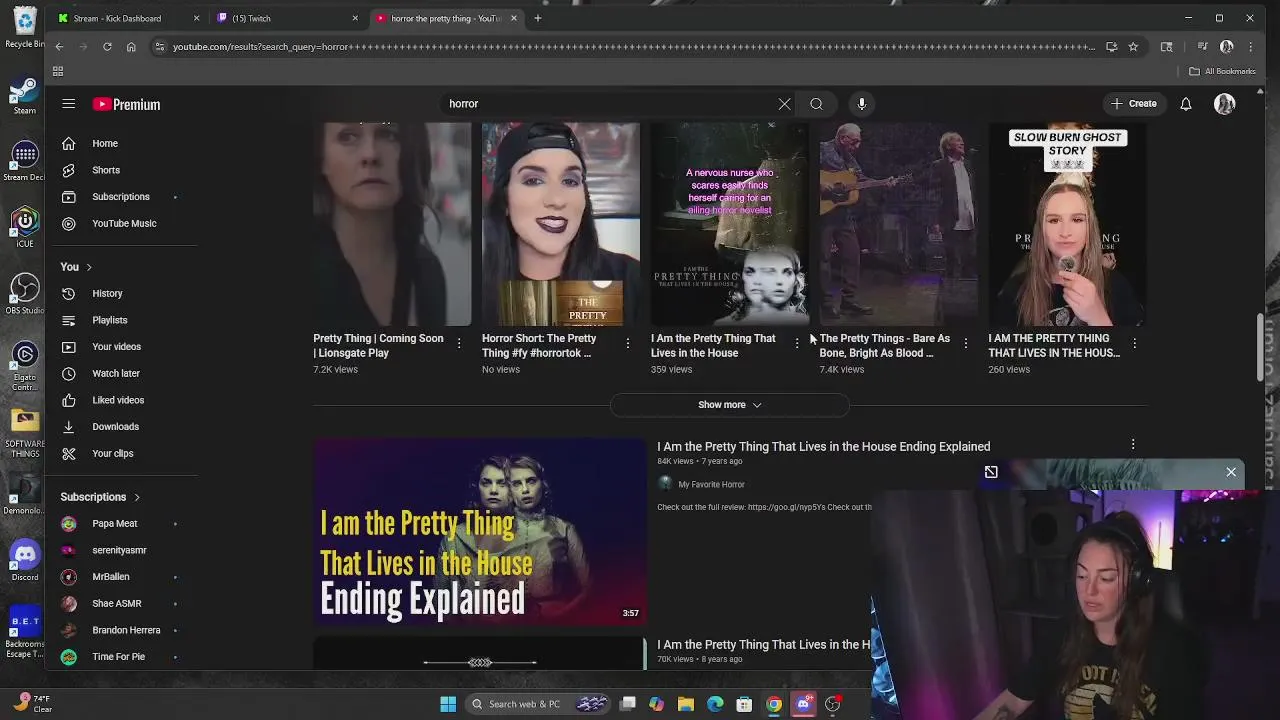Open Subscriptions in sidebar
Viewport: 1280px width, 720px height.
pyautogui.click(x=120, y=197)
